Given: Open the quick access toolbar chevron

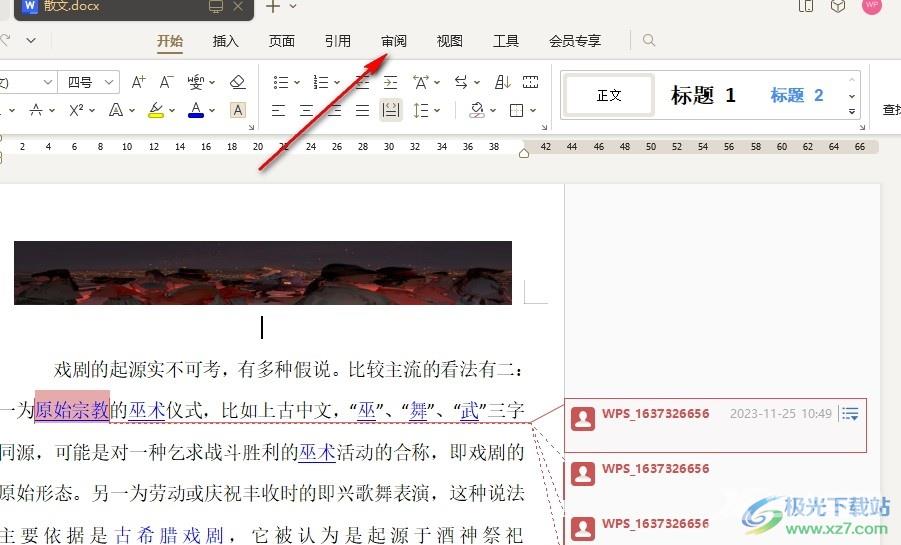Looking at the screenshot, I should tap(31, 40).
